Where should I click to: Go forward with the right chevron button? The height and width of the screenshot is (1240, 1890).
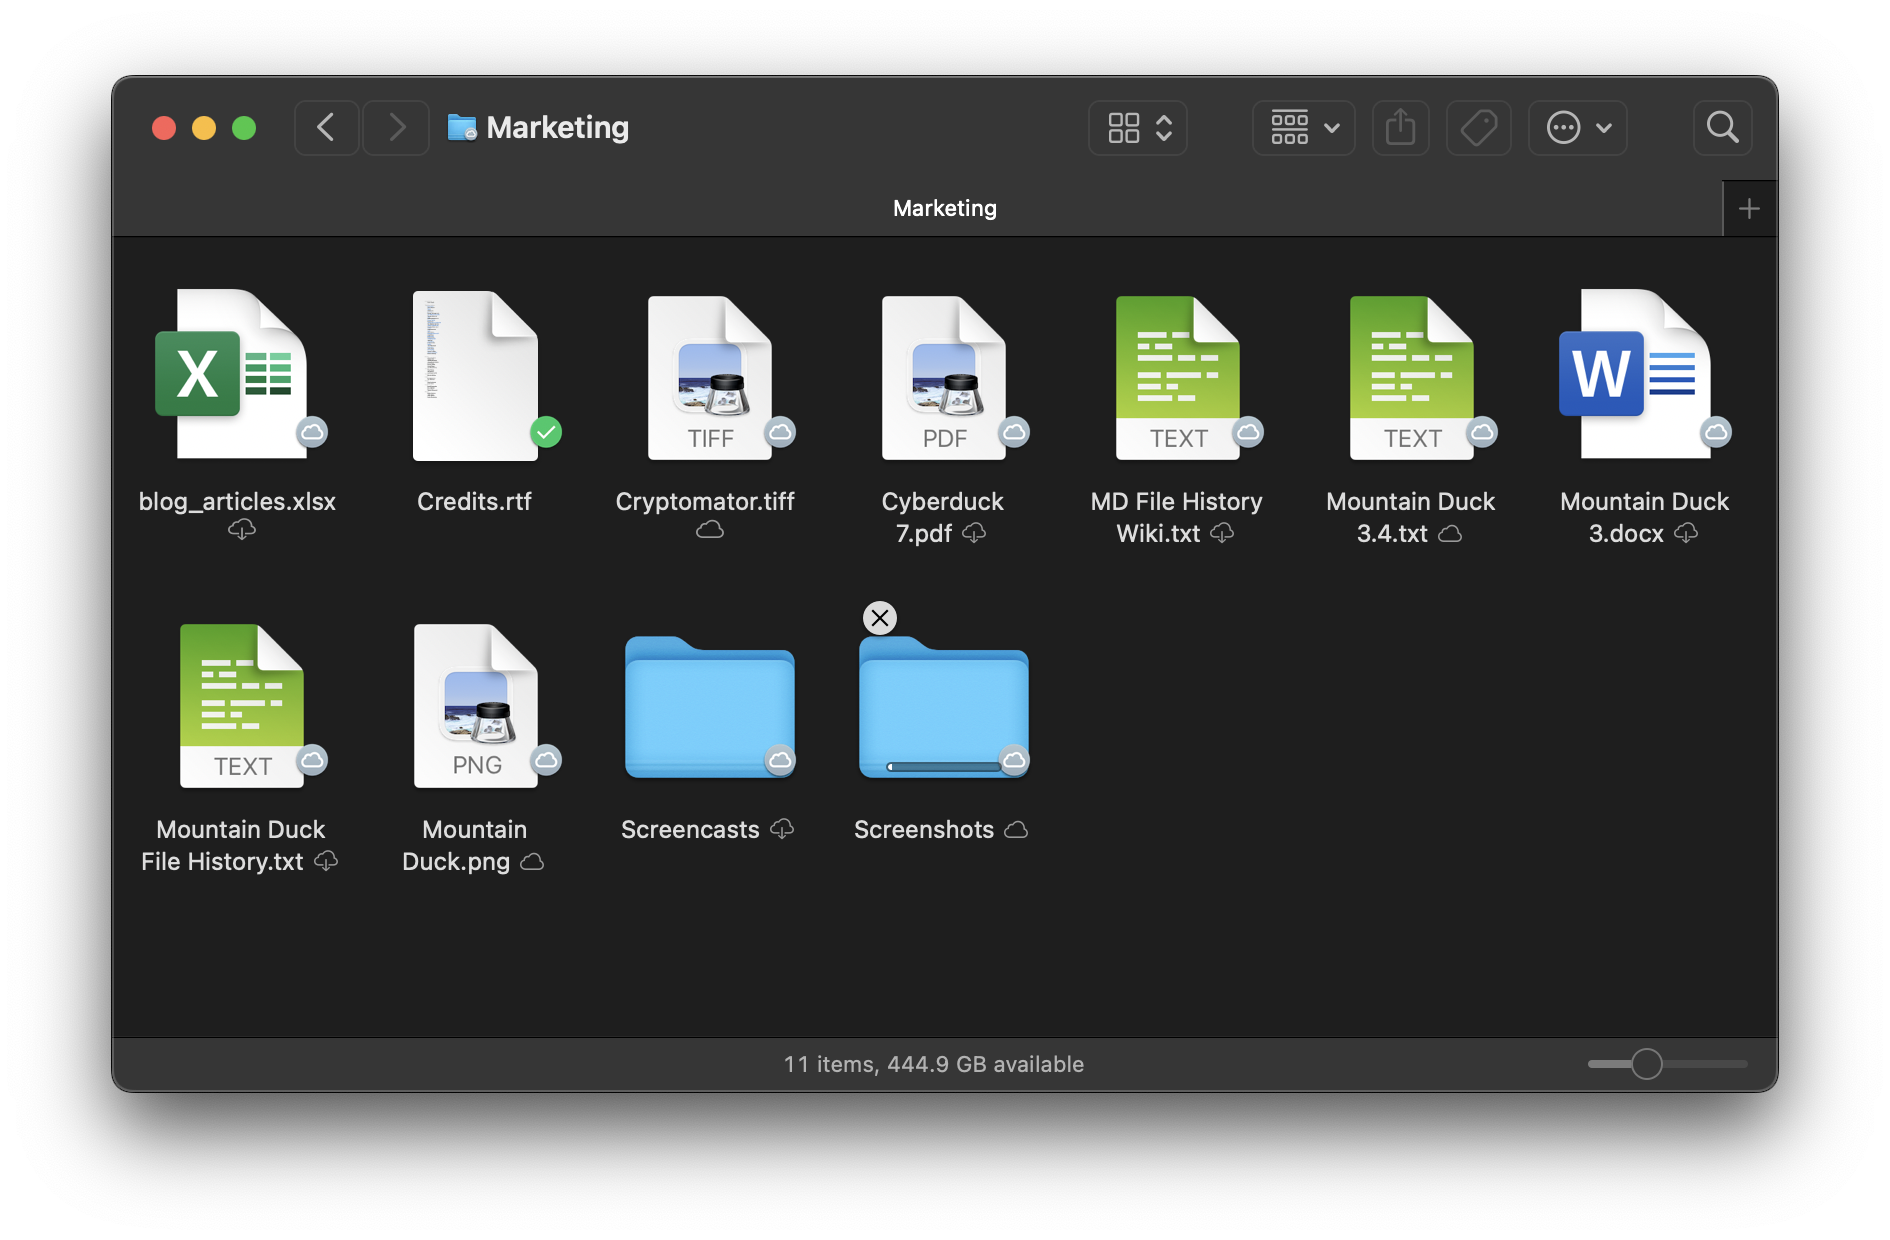tap(397, 128)
